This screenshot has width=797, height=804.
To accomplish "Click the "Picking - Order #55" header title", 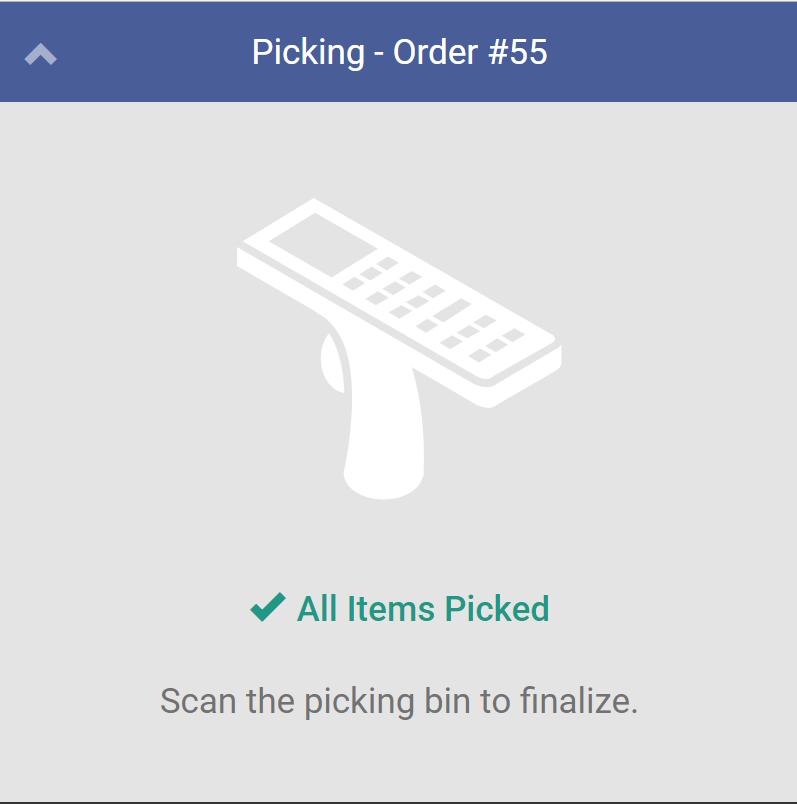I will tap(399, 52).
